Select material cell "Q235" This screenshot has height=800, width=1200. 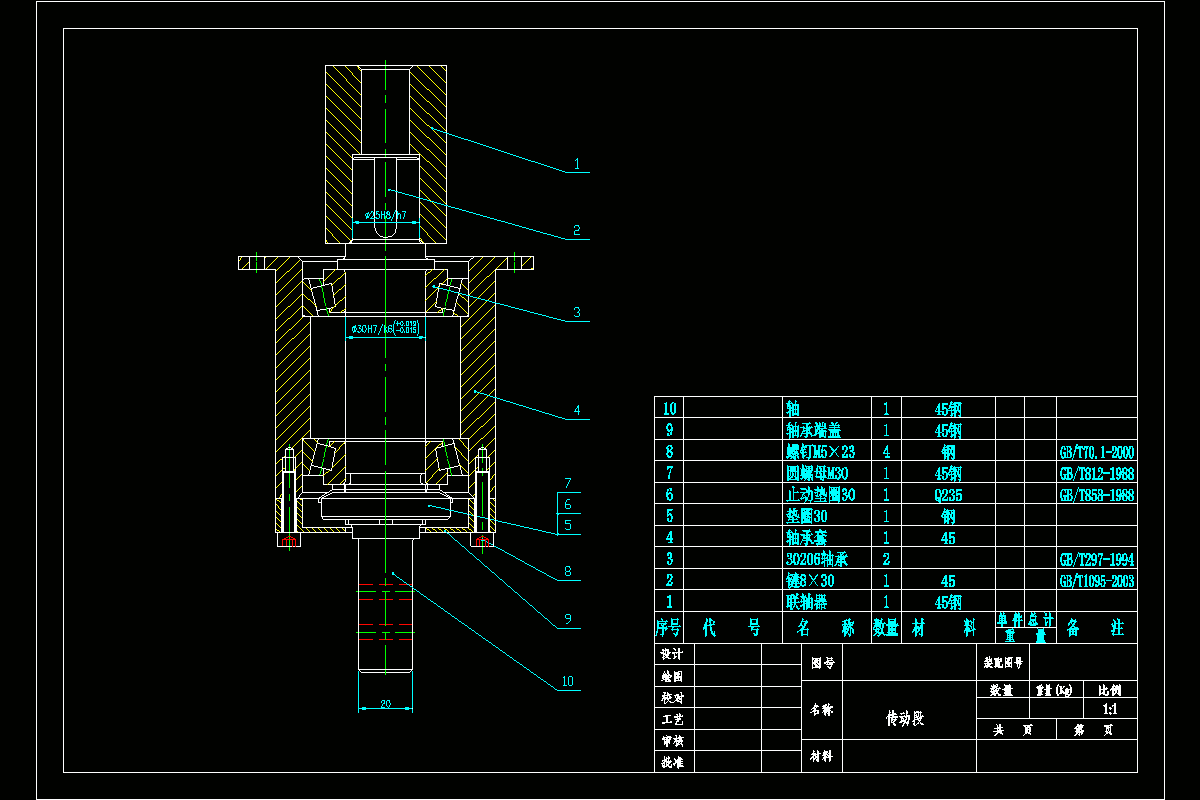click(948, 495)
